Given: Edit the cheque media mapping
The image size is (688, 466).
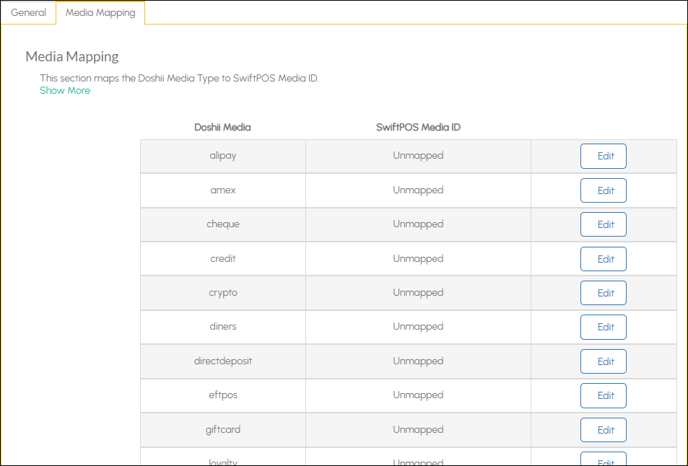Looking at the screenshot, I should point(603,224).
